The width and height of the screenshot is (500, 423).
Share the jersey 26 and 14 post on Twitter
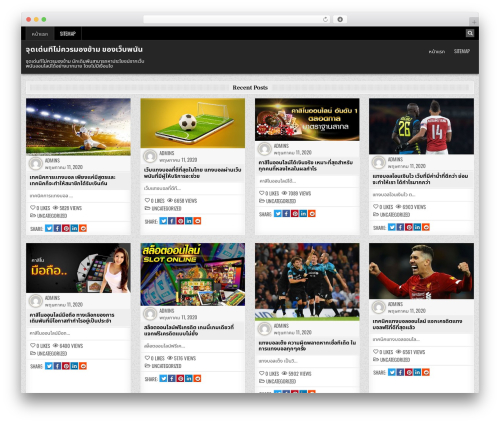pyautogui.click(x=392, y=227)
